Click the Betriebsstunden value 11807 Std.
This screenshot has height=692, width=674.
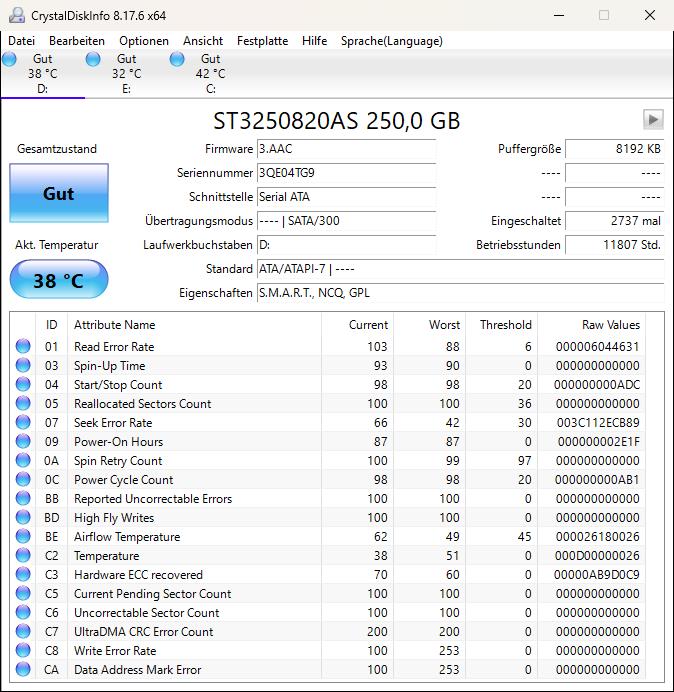pyautogui.click(x=614, y=245)
